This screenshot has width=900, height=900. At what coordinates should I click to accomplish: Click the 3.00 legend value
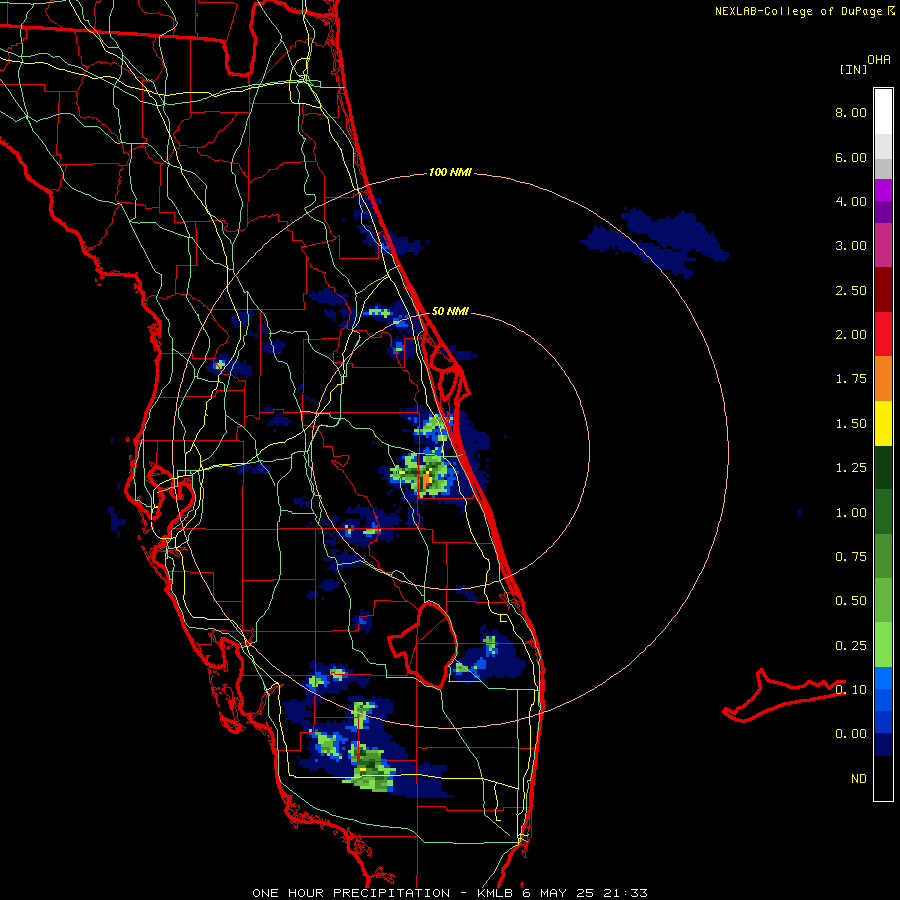click(851, 246)
